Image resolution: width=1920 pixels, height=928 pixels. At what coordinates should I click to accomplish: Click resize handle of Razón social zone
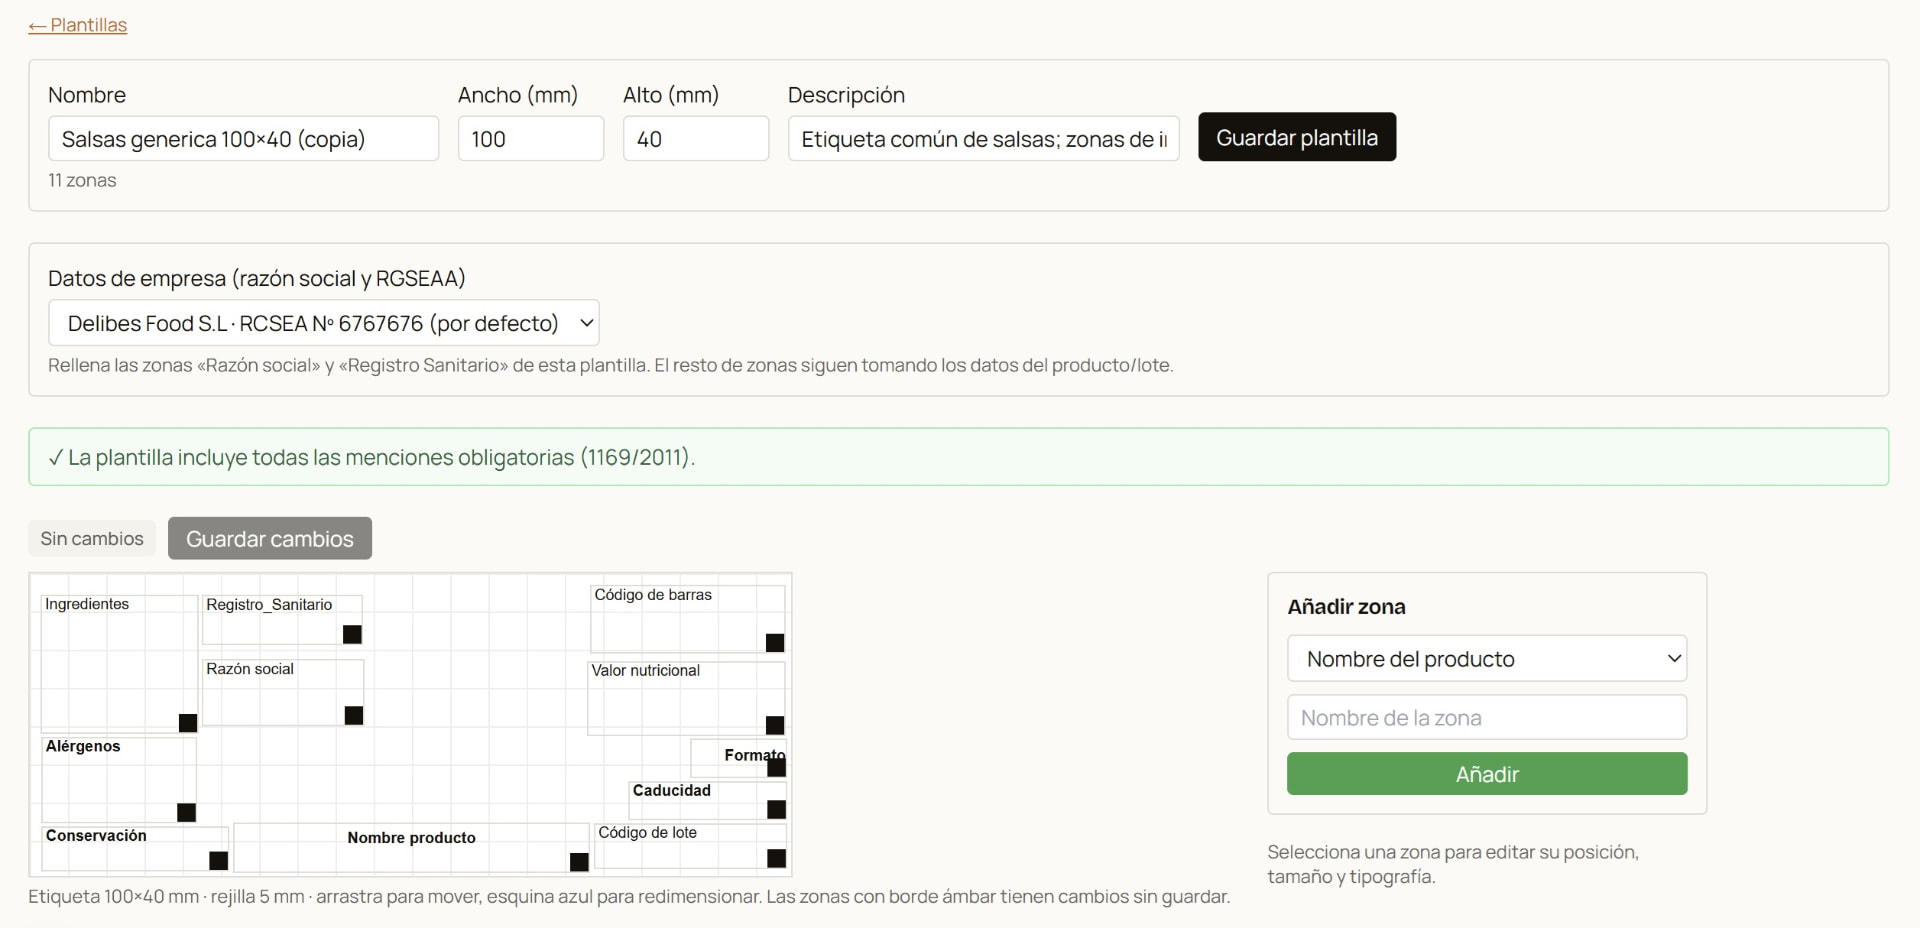[x=354, y=715]
